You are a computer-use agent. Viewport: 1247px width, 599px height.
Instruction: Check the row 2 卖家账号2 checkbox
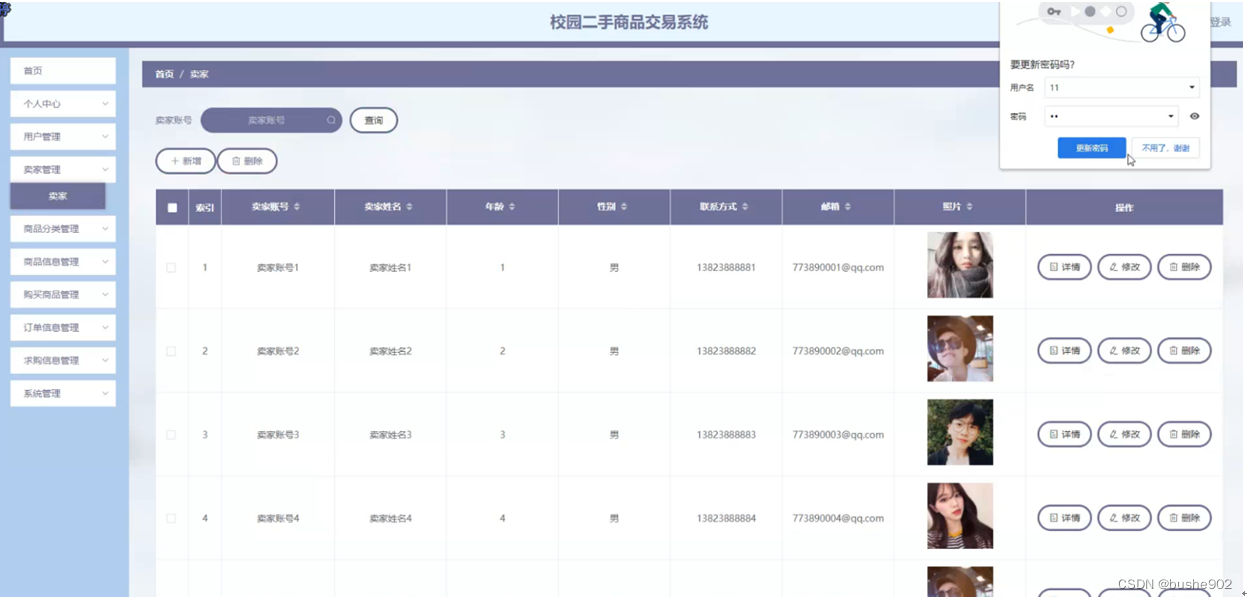point(171,351)
